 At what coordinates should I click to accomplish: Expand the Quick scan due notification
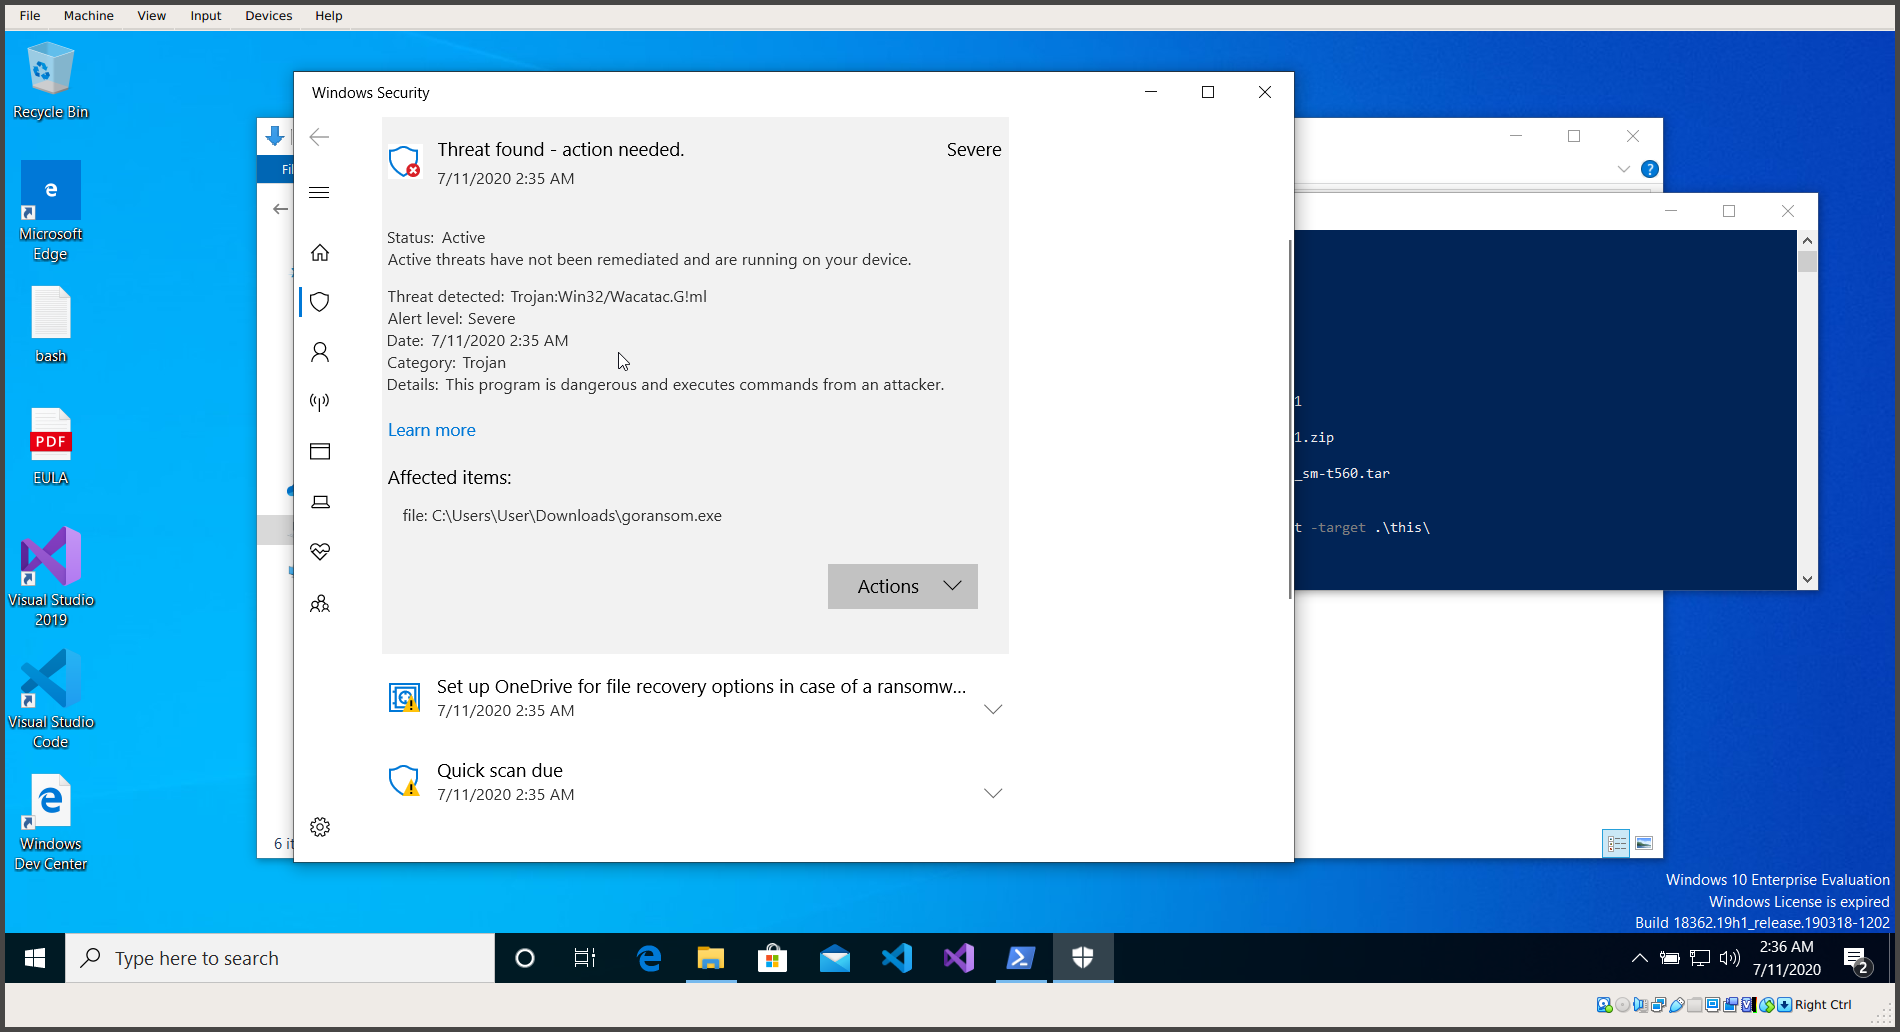(x=993, y=793)
